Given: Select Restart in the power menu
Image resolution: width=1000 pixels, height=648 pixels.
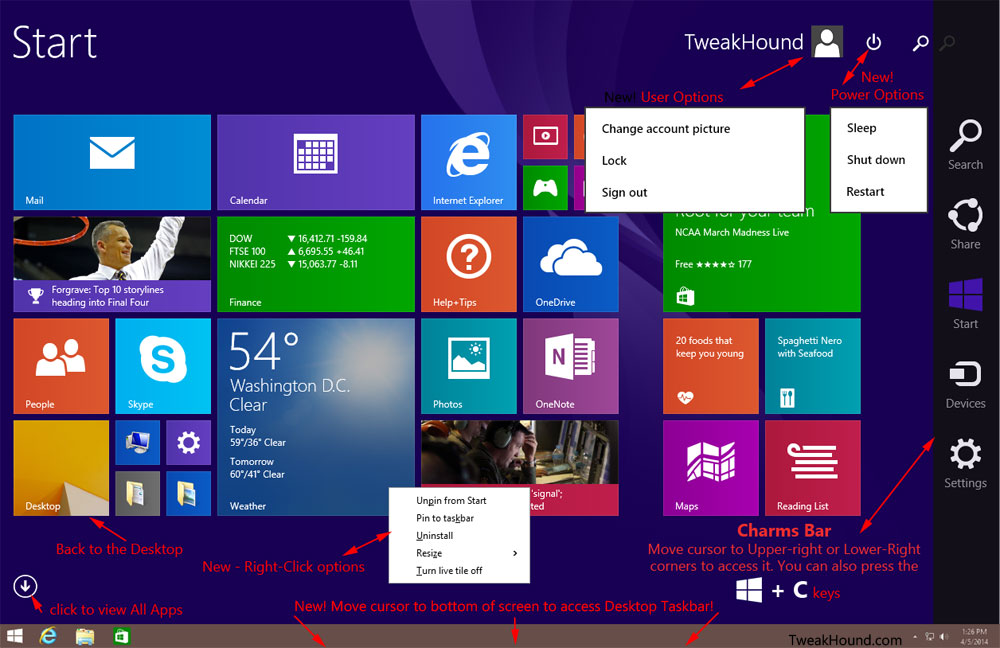Looking at the screenshot, I should tap(865, 191).
